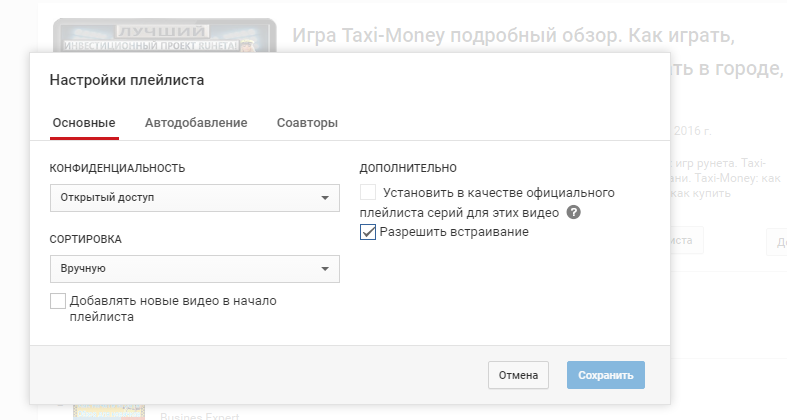Viewport: 787px width, 420px height.
Task: Open the Соавторы tab
Action: click(307, 123)
